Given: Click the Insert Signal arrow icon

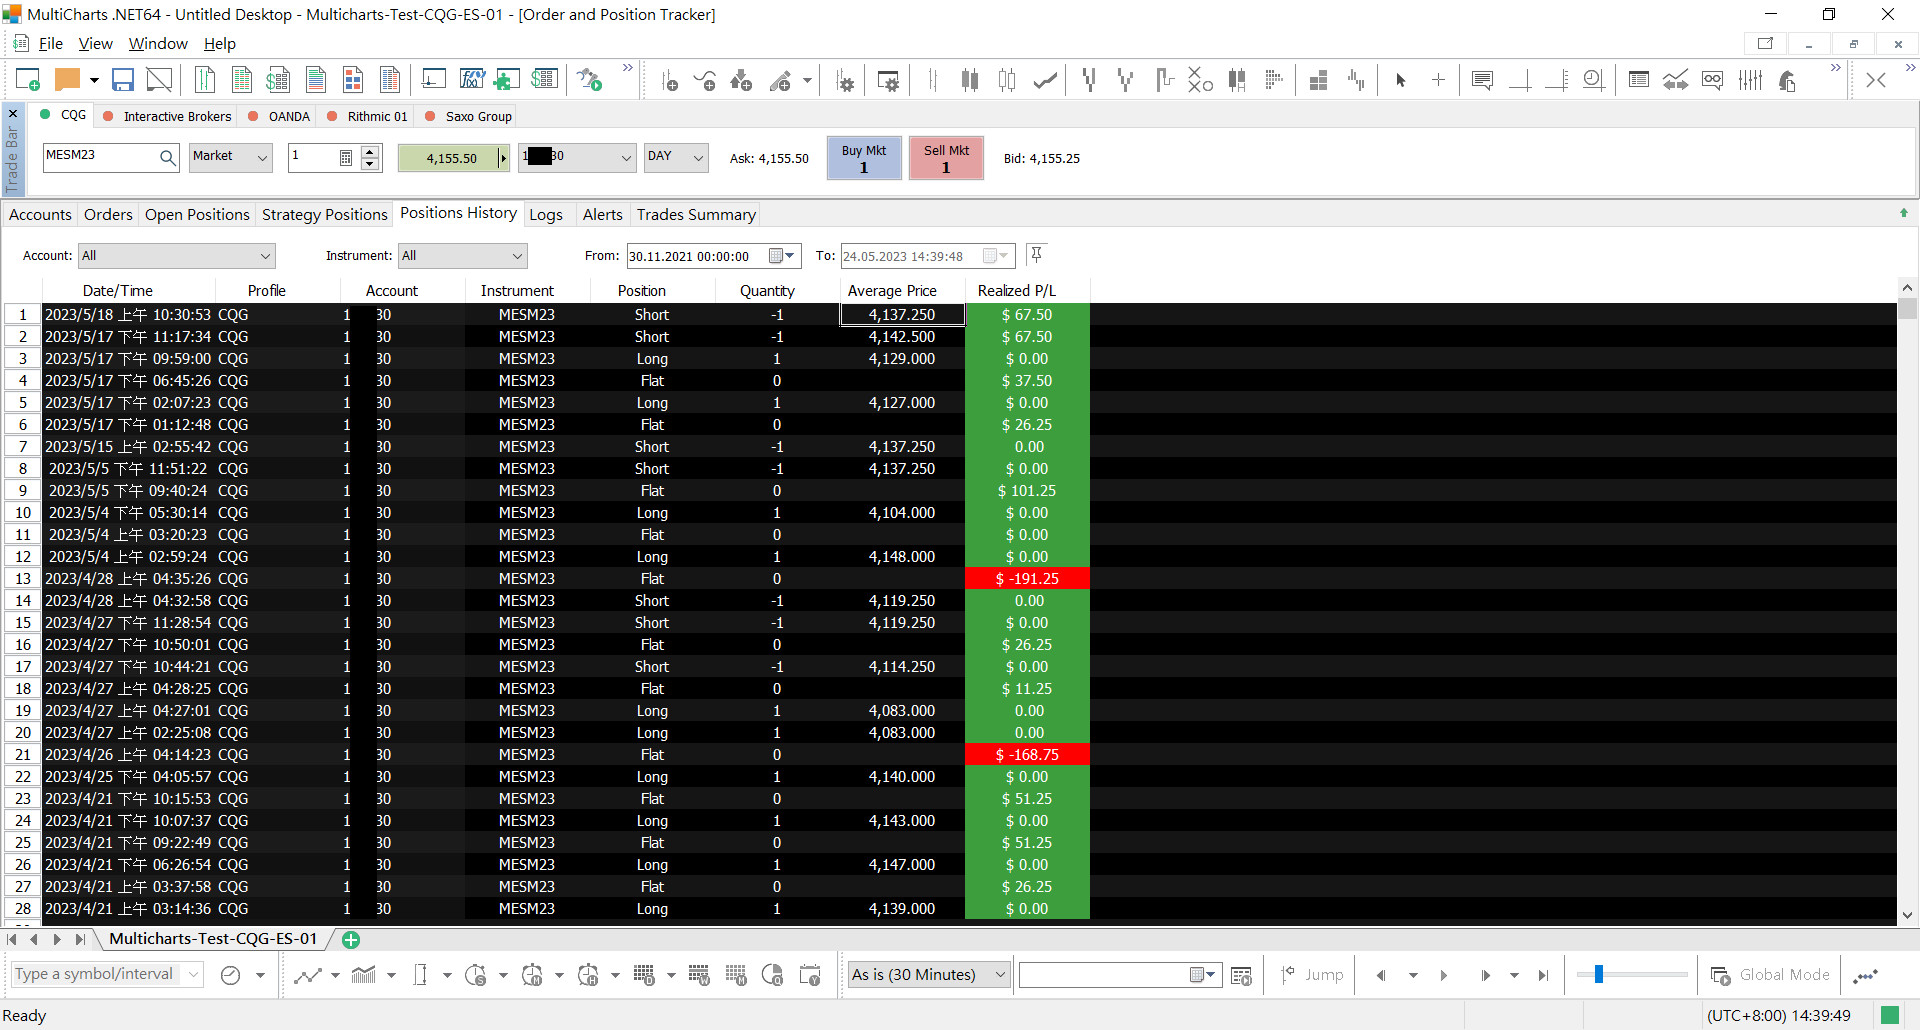Looking at the screenshot, I should pos(741,81).
